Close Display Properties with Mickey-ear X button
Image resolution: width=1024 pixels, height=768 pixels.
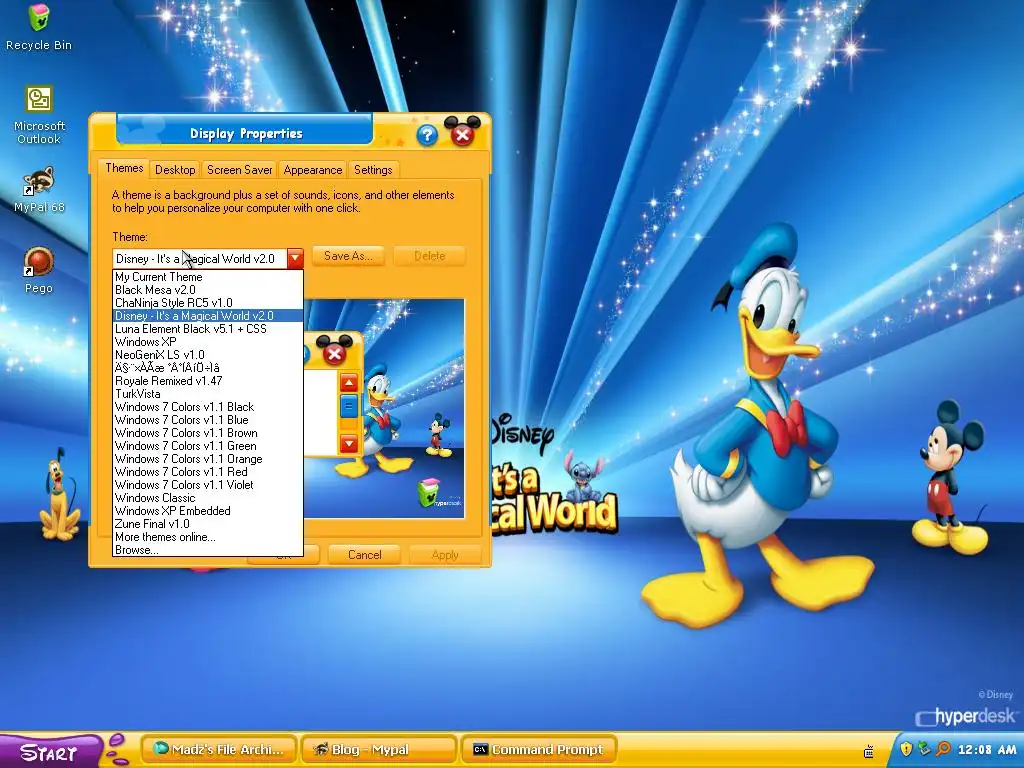tap(462, 135)
